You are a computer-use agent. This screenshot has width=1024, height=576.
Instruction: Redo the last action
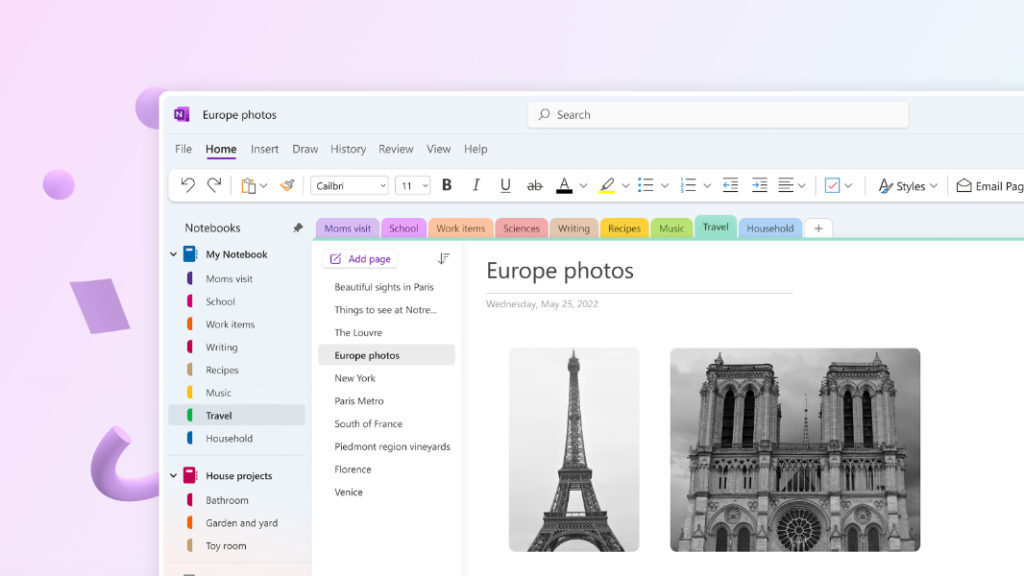pyautogui.click(x=212, y=186)
